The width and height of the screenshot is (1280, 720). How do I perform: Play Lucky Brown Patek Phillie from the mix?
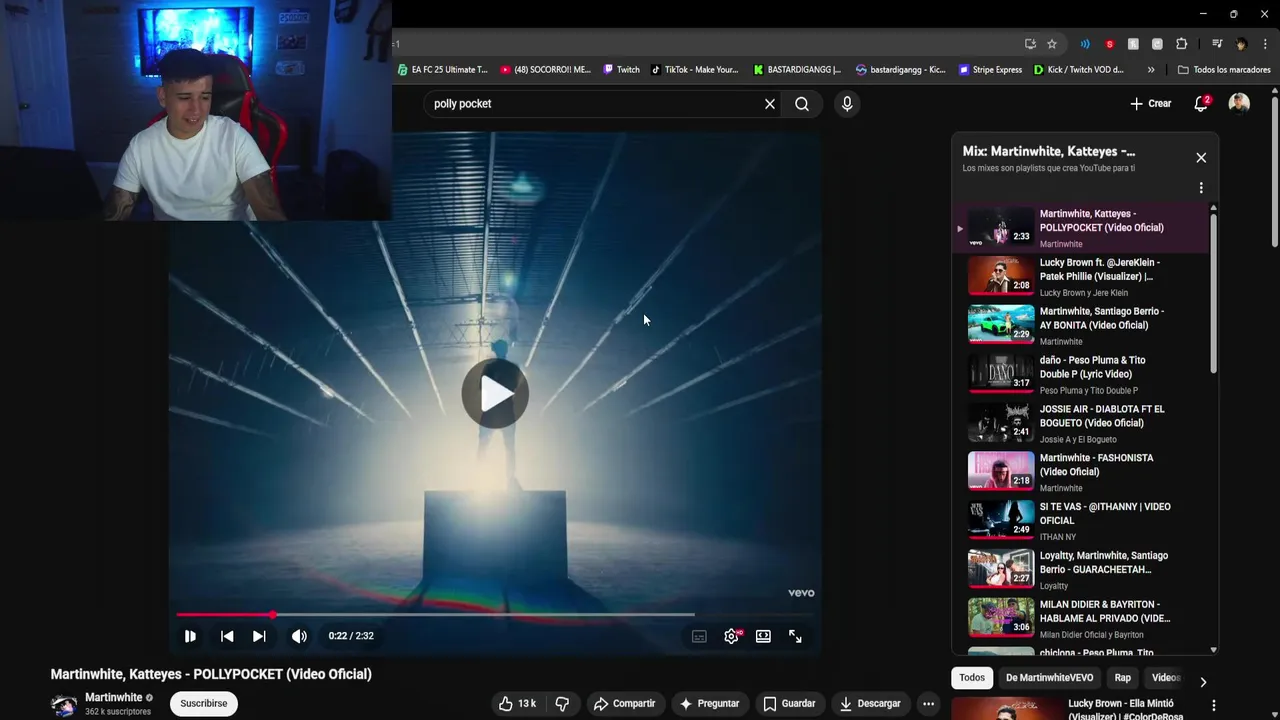[1080, 277]
